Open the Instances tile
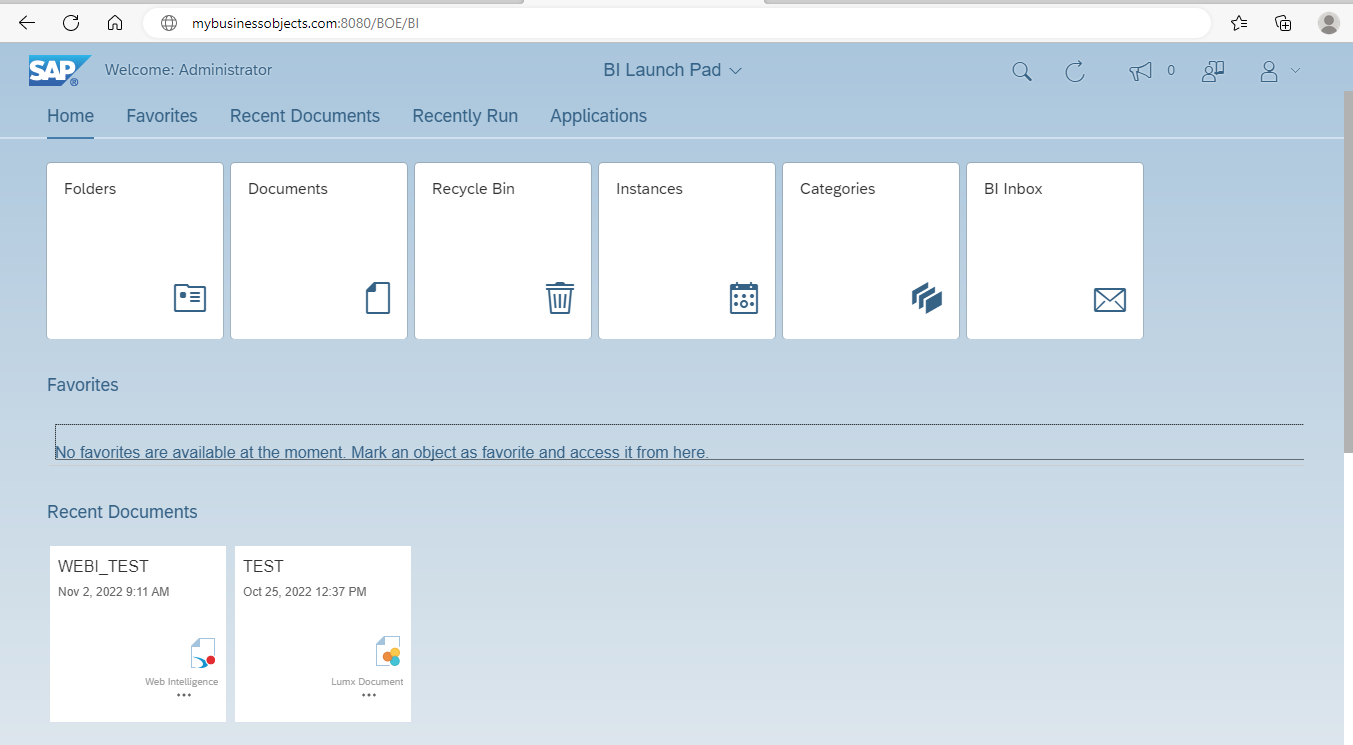The height and width of the screenshot is (745, 1353). pos(687,251)
